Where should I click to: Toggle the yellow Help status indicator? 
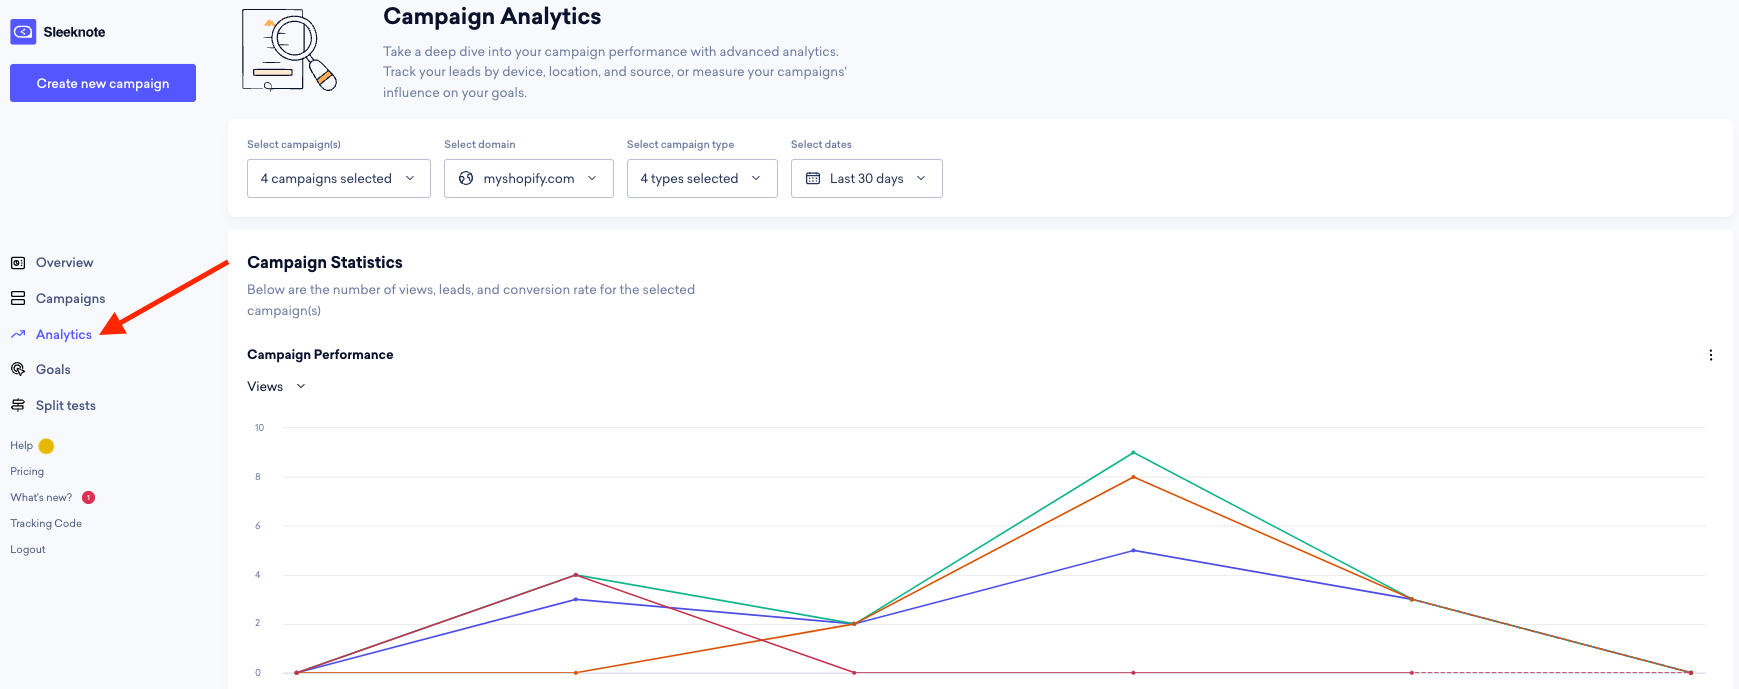point(48,445)
